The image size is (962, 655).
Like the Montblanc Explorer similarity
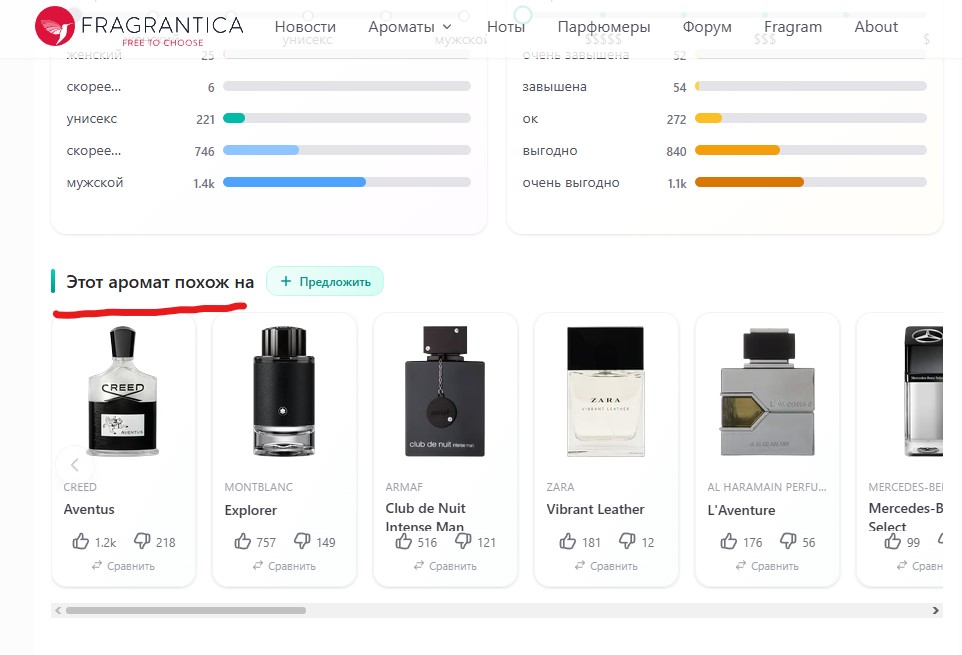click(x=242, y=542)
